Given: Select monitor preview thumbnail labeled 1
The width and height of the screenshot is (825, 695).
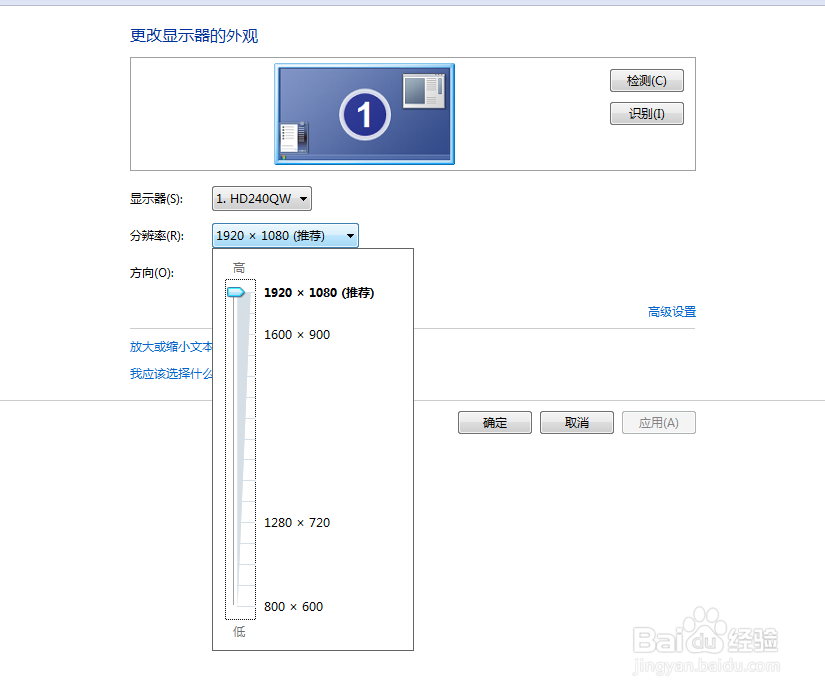Looking at the screenshot, I should click(364, 113).
